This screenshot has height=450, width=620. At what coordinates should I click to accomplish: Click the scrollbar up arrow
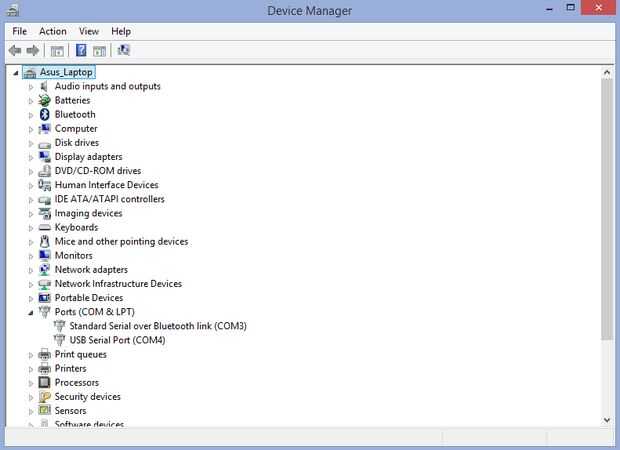(x=607, y=72)
